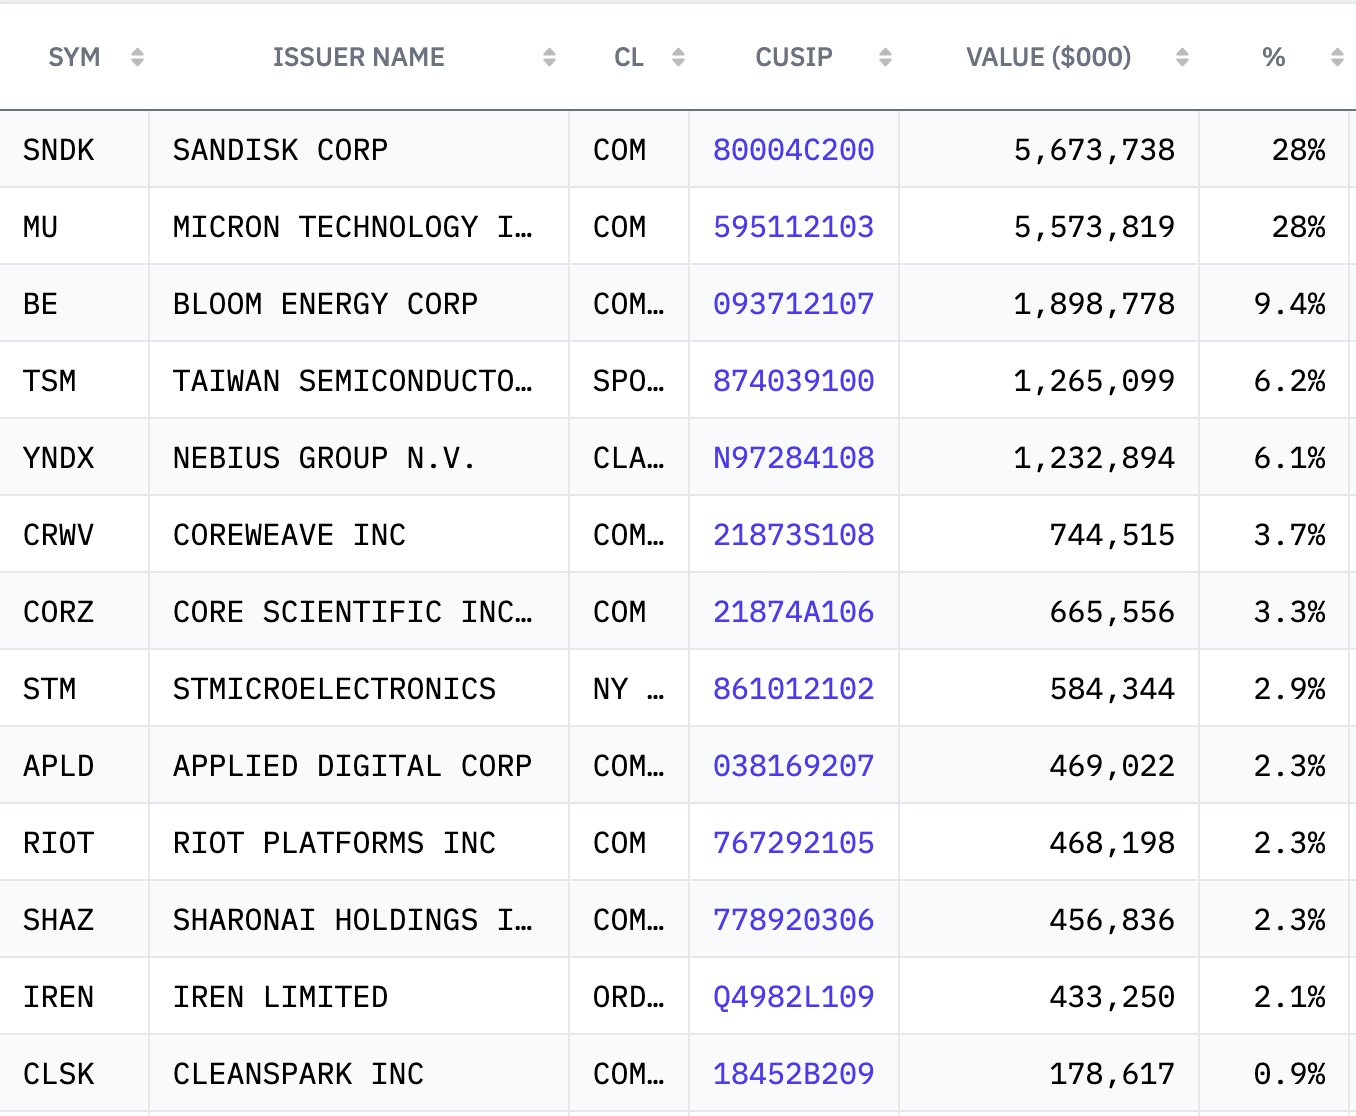The height and width of the screenshot is (1116, 1356).
Task: Select the 1,265,099 value for Taiwan Semiconductor
Action: [1095, 381]
